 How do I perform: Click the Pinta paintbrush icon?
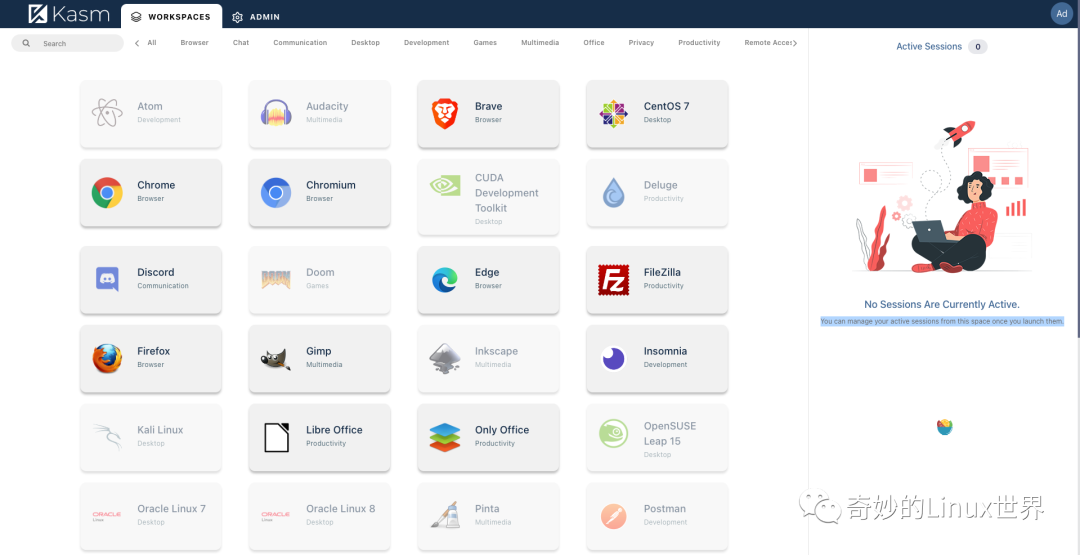pos(445,515)
